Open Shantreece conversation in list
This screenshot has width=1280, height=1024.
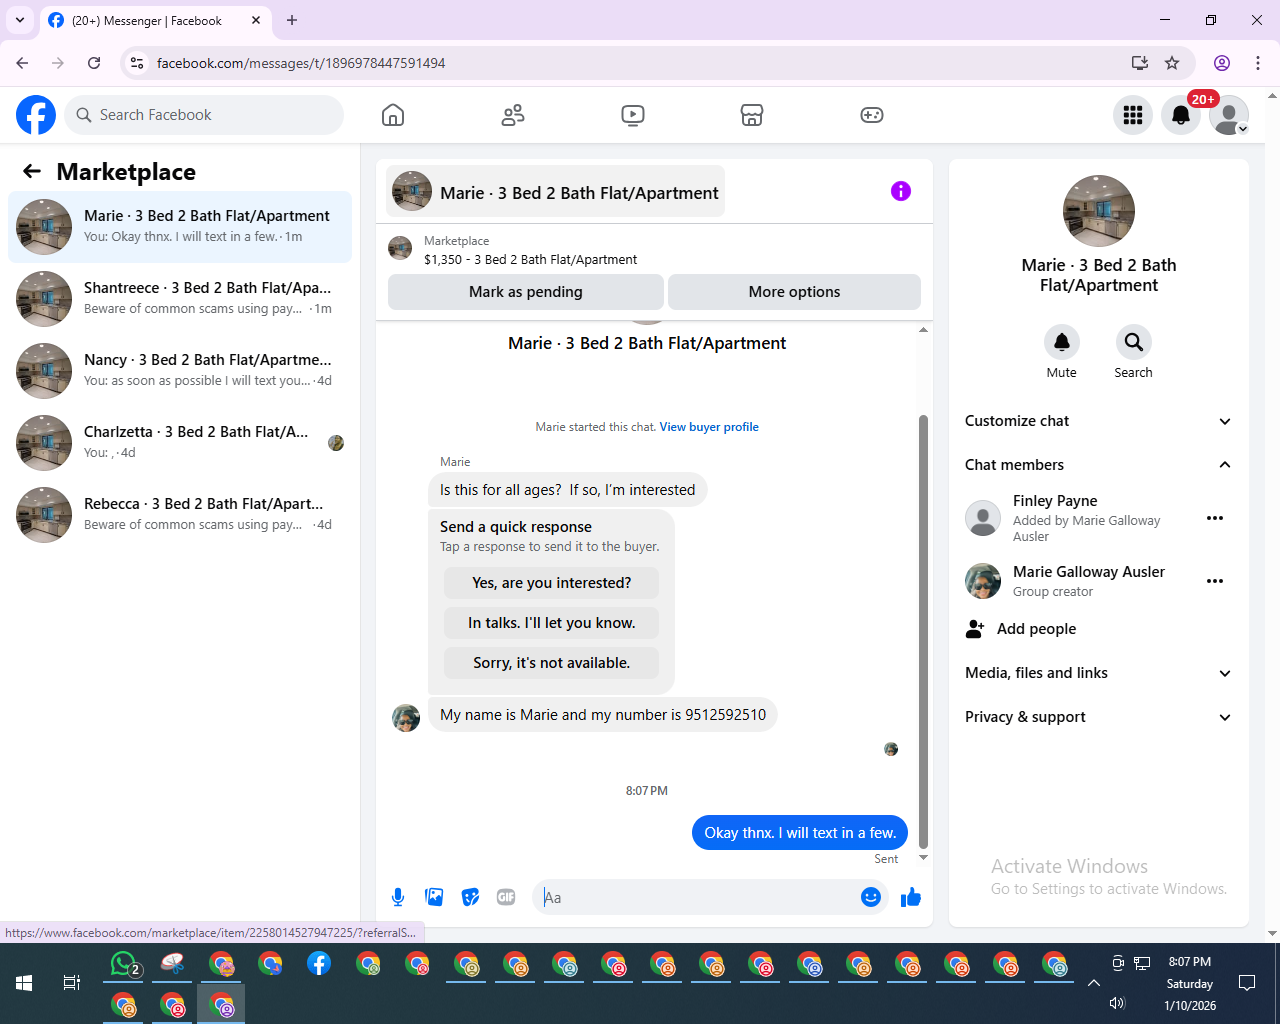180,299
